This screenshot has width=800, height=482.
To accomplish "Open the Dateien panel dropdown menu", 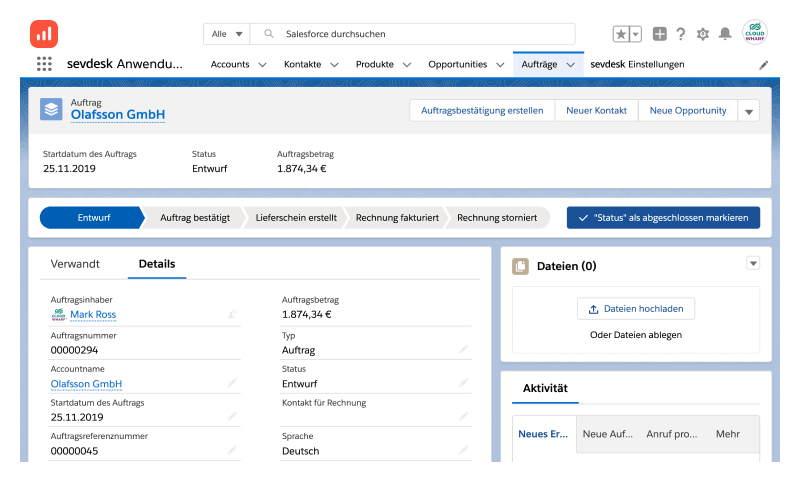I will point(753,263).
